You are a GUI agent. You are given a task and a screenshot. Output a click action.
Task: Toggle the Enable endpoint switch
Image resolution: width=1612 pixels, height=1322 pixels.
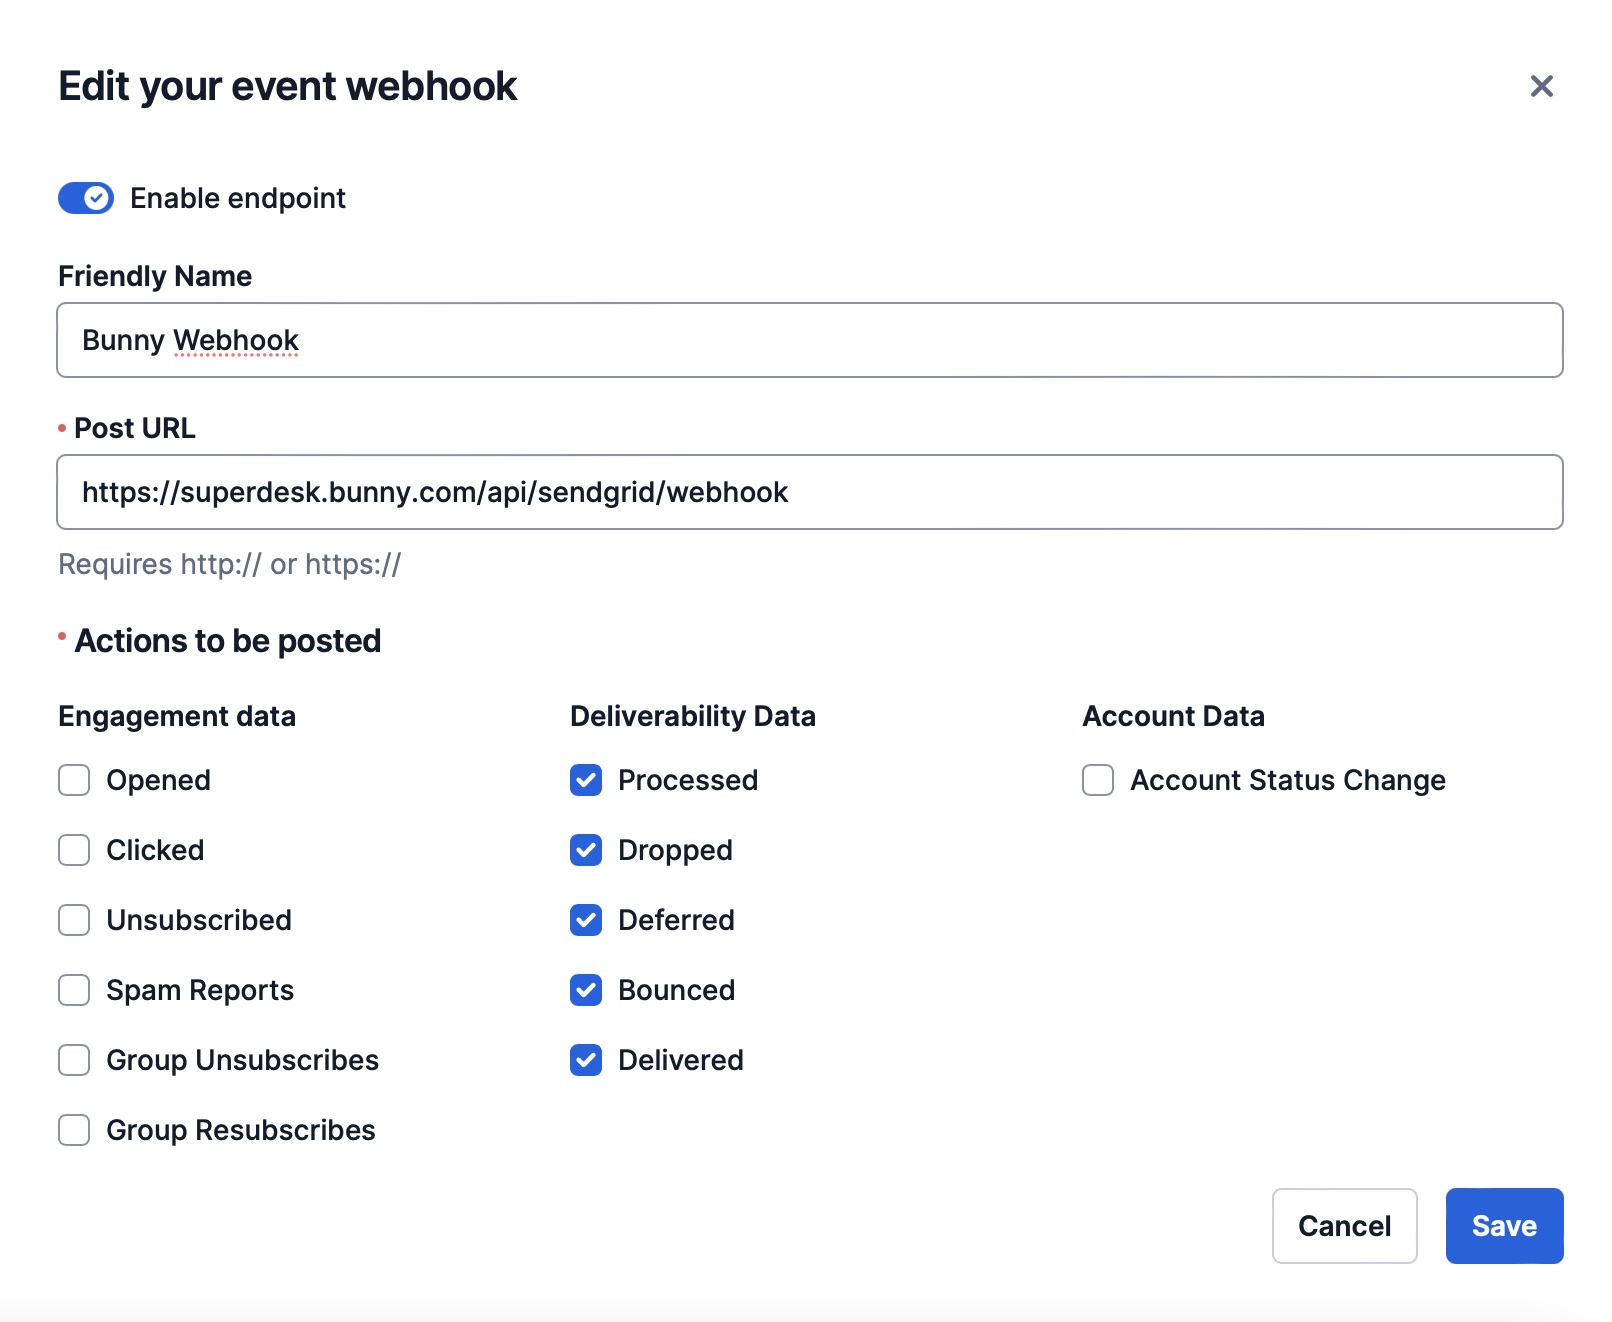86,198
